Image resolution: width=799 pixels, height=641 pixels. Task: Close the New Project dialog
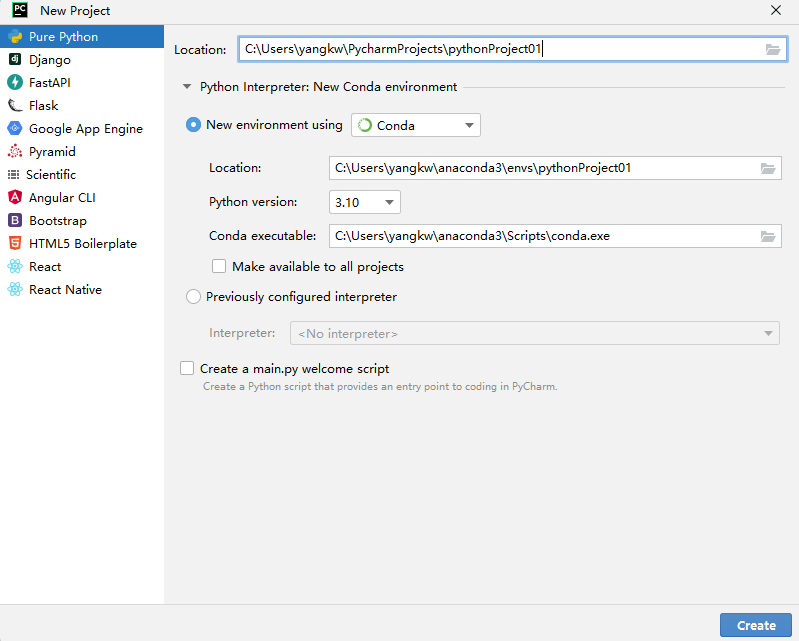point(776,10)
